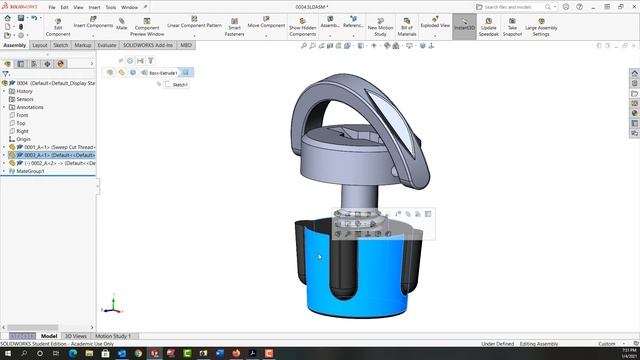640x360 pixels.
Task: Switch to the Evaluate ribbon tab
Action: coord(107,45)
